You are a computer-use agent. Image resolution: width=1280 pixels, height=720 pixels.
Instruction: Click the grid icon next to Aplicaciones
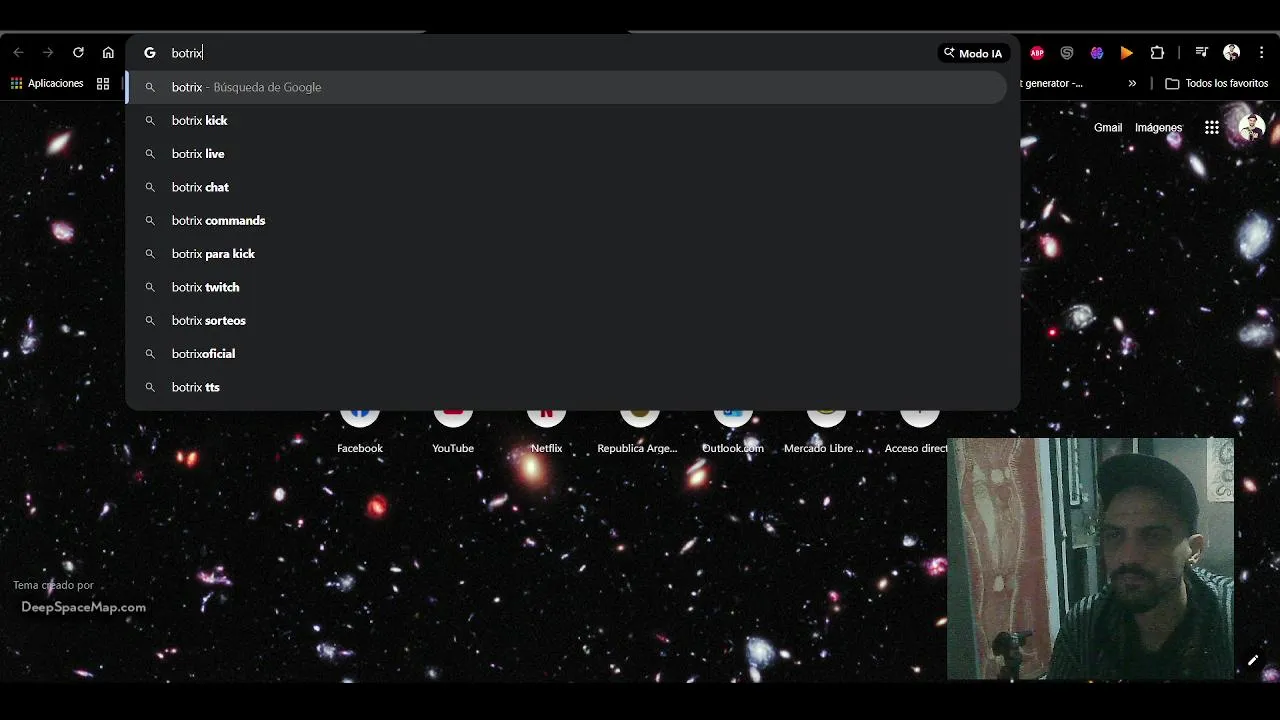pyautogui.click(x=103, y=83)
